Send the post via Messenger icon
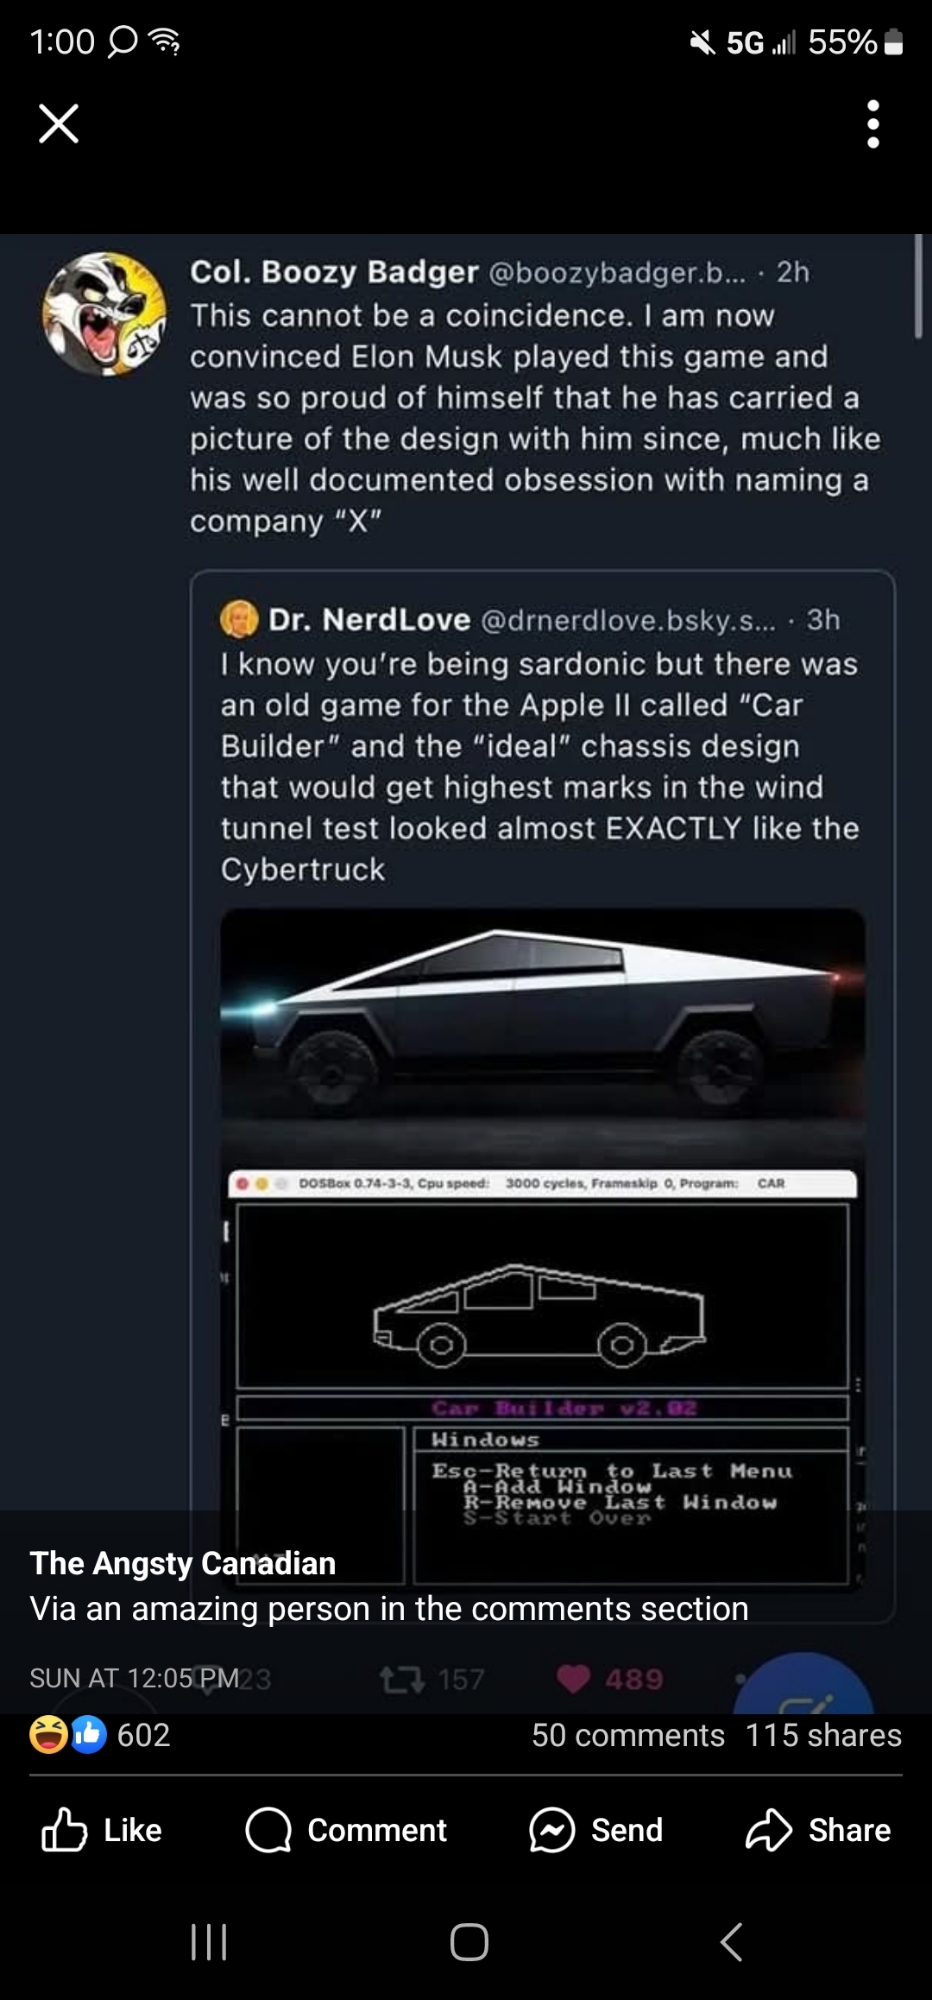 click(596, 1830)
